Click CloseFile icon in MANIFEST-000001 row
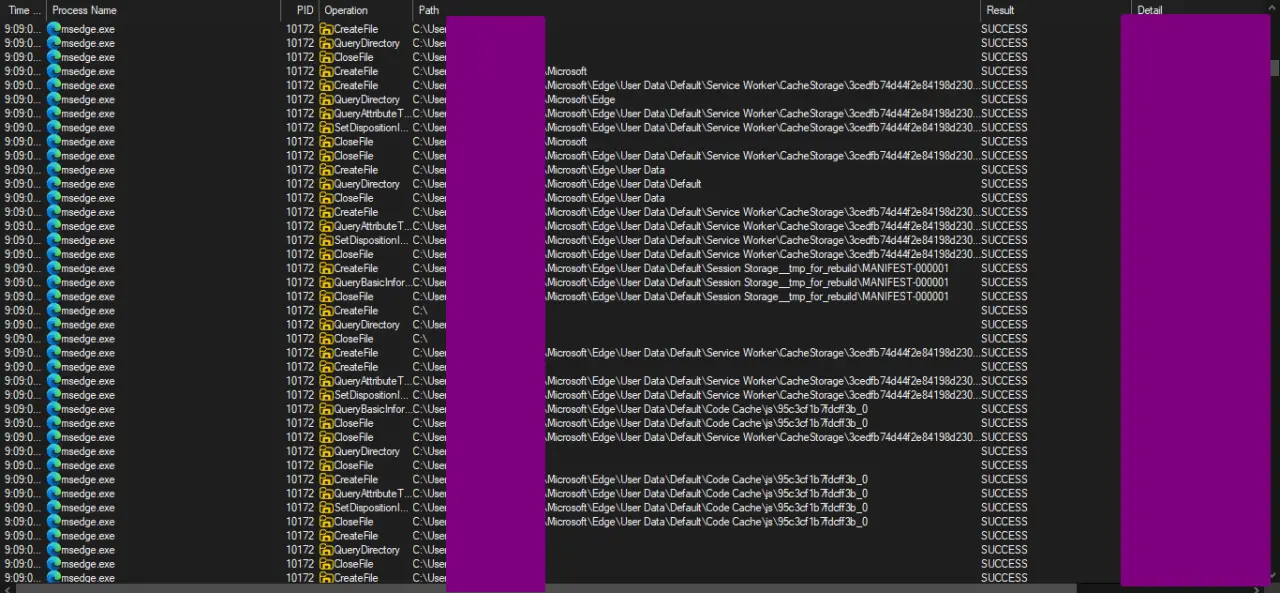The width and height of the screenshot is (1280, 593). 325,297
